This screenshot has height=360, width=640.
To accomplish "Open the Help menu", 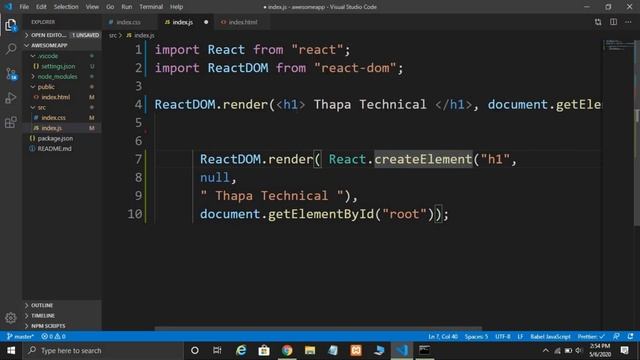I will (176, 7).
